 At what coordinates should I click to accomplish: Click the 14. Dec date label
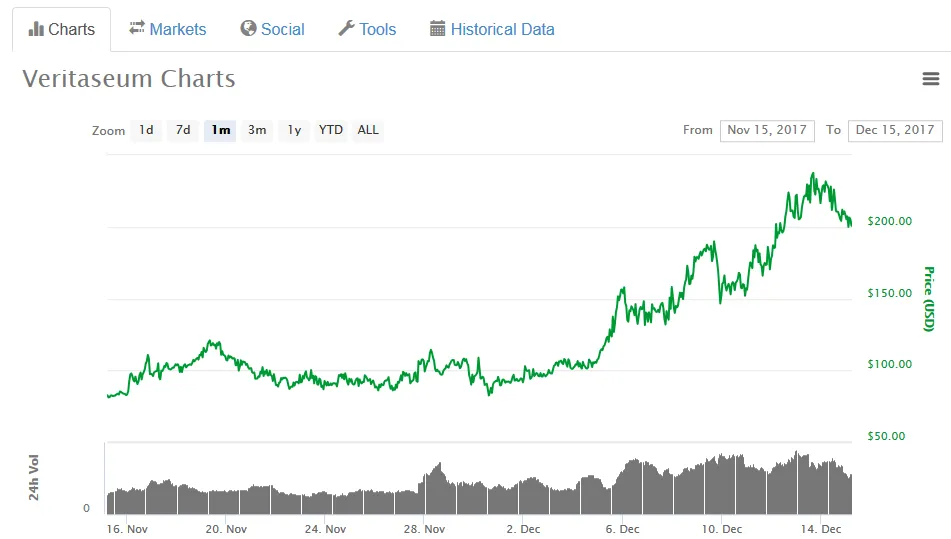coord(821,529)
